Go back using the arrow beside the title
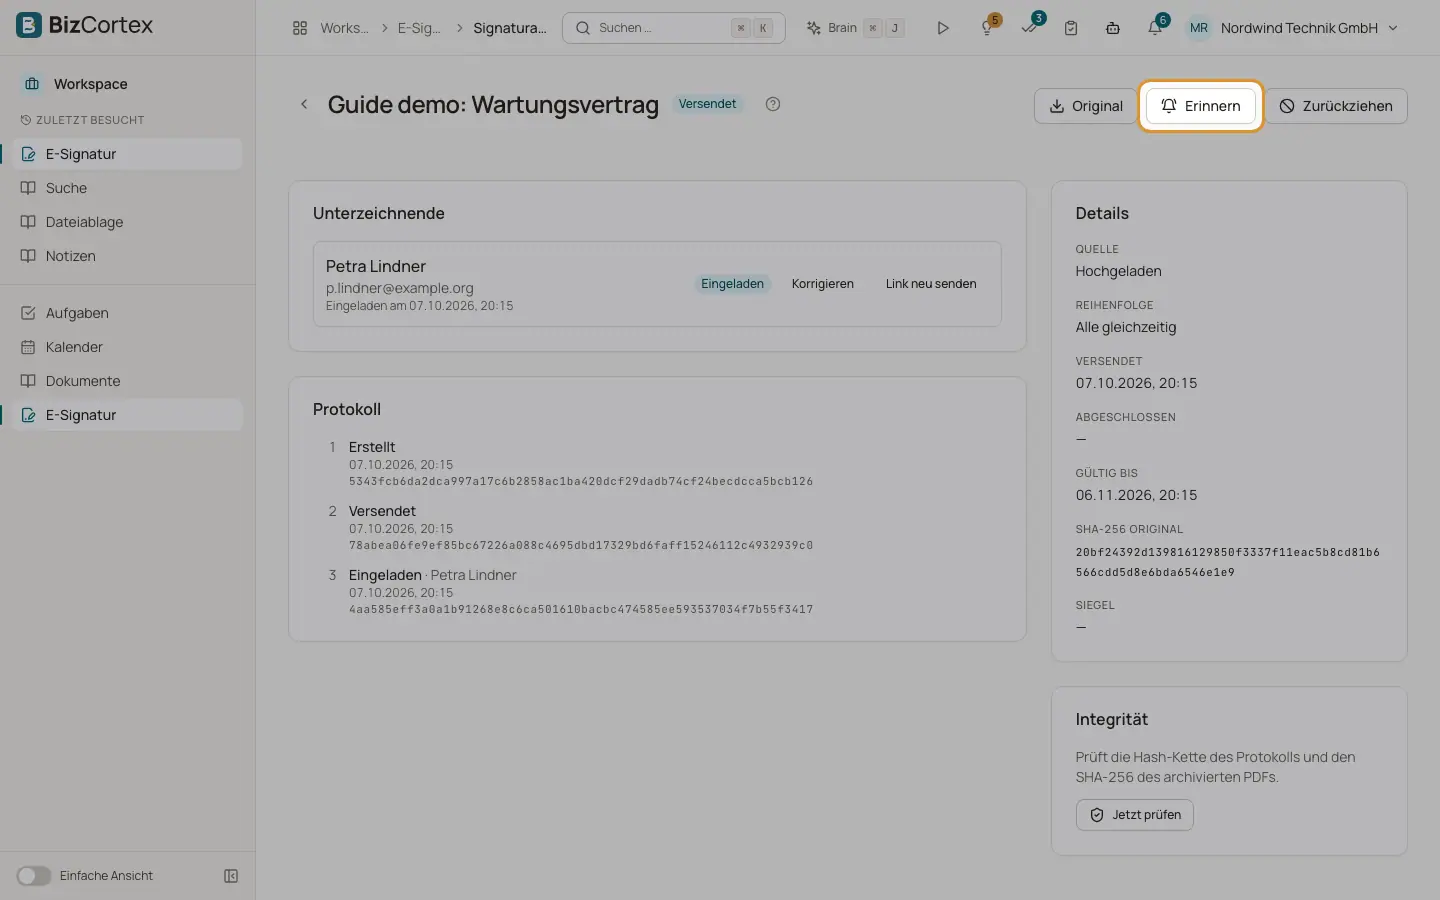This screenshot has height=900, width=1440. click(304, 104)
